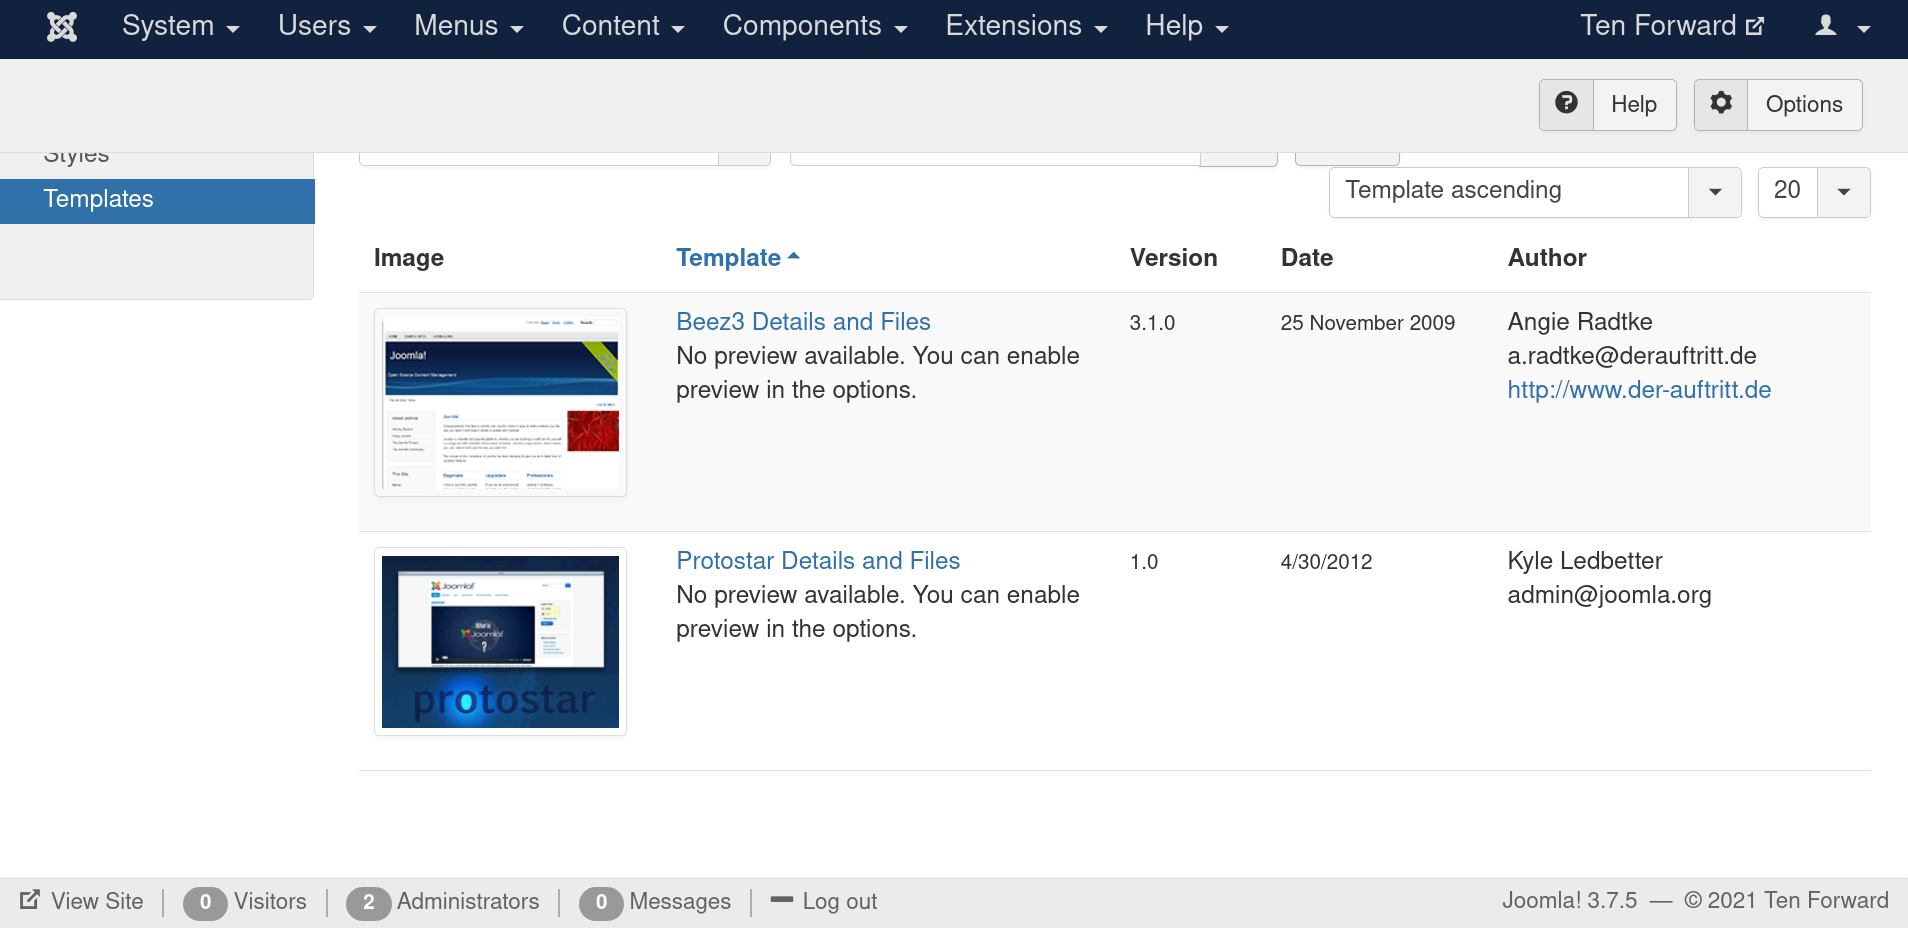Image resolution: width=1908 pixels, height=928 pixels.
Task: Click the Beez3 template preview image
Action: pos(500,402)
